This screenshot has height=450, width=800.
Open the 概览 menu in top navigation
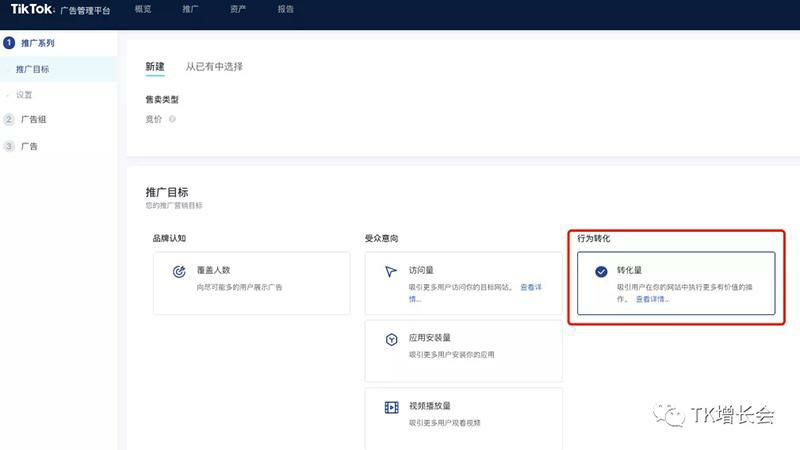(144, 10)
